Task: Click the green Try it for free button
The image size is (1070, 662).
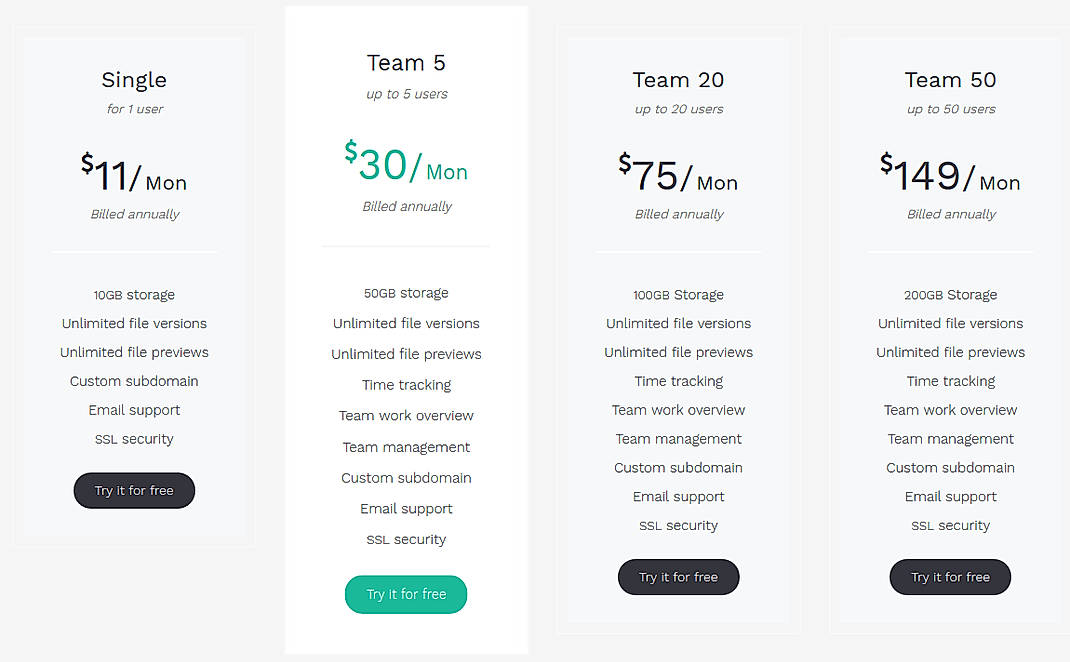Action: pyautogui.click(x=406, y=594)
